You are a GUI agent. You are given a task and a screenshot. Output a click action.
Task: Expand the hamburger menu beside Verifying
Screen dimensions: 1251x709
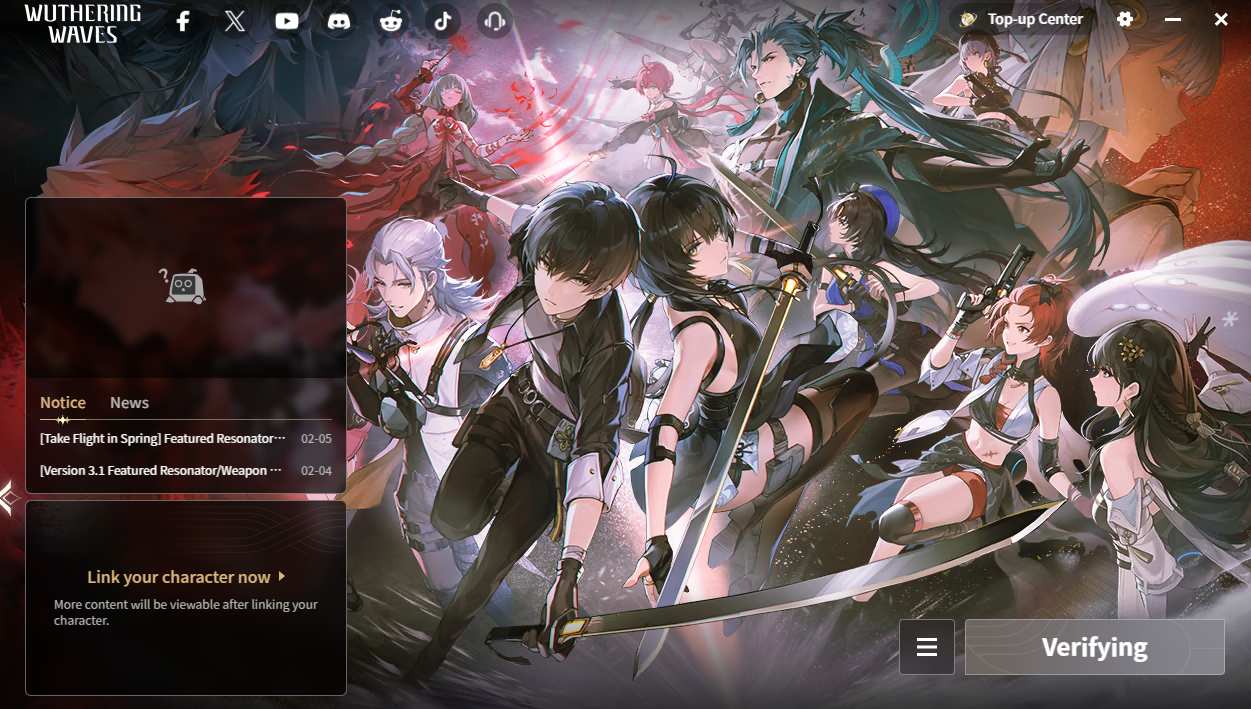point(927,647)
